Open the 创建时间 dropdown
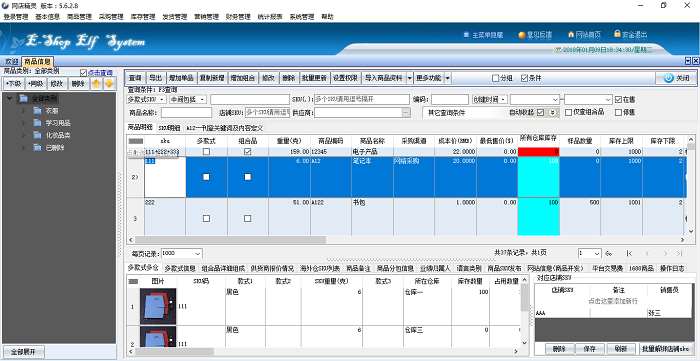The image size is (700, 361). 490,99
